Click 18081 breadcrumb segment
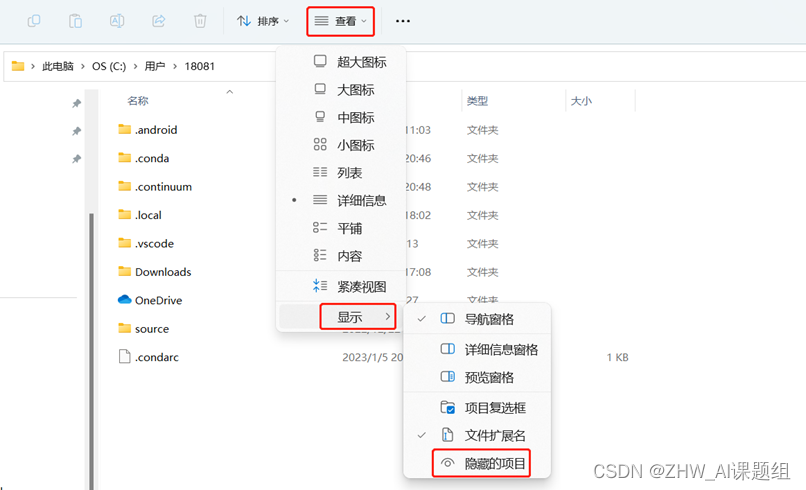 click(x=199, y=66)
